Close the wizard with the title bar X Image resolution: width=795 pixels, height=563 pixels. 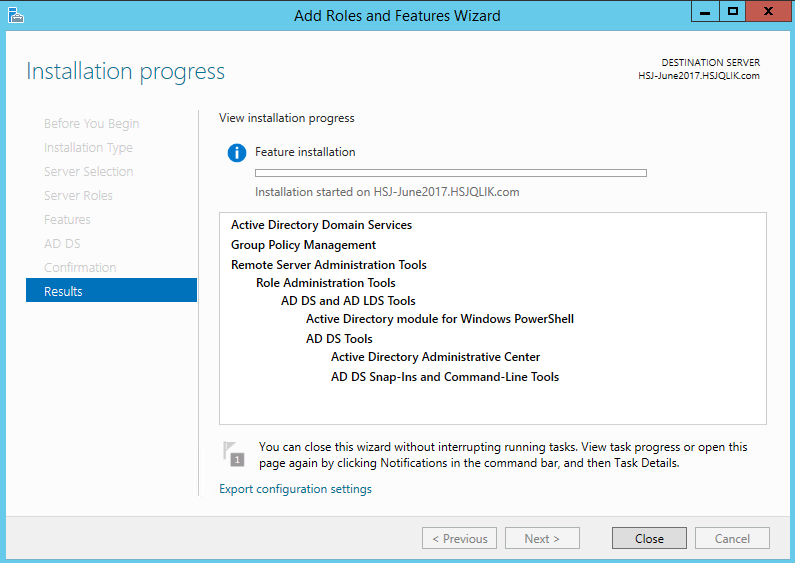[768, 12]
